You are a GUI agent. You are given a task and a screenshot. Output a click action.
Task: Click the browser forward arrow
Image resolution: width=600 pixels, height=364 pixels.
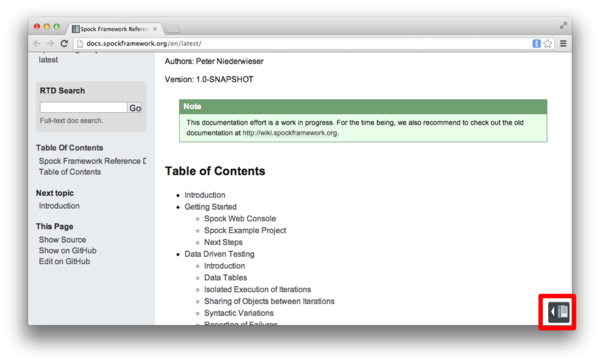click(51, 43)
